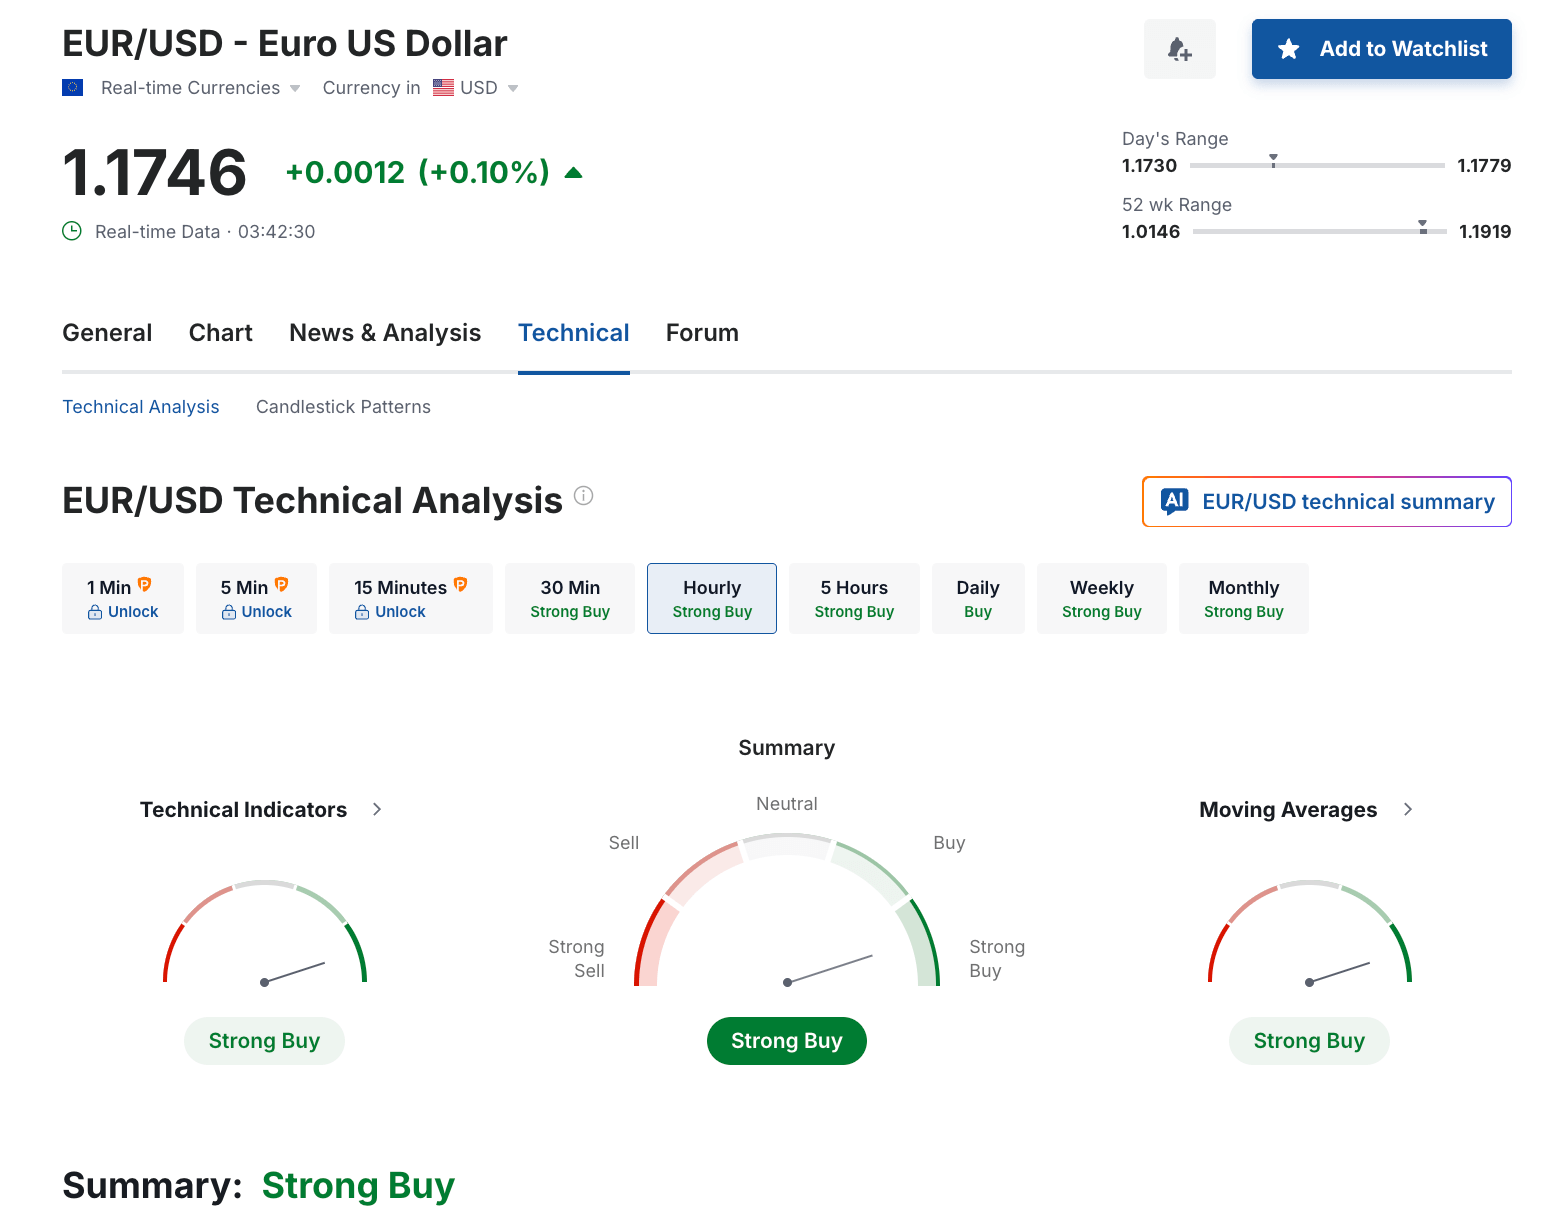
Task: Click the bell alert icon
Action: pos(1179,49)
